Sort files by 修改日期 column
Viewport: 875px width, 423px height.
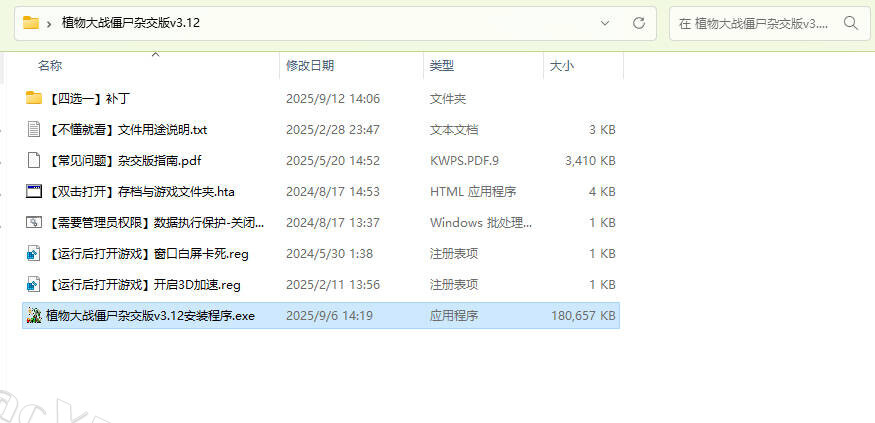310,66
